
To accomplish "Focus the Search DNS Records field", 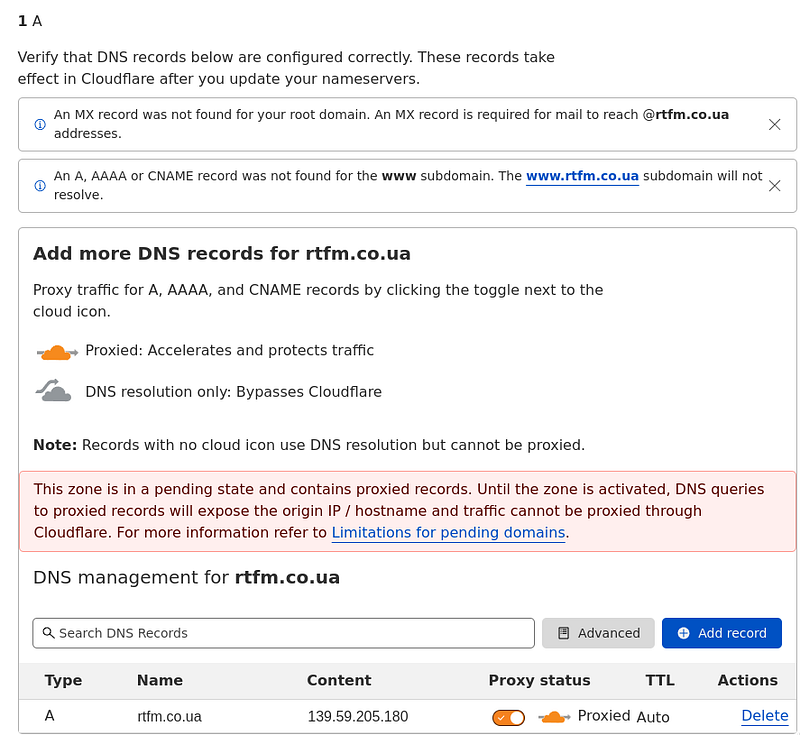I will [283, 633].
